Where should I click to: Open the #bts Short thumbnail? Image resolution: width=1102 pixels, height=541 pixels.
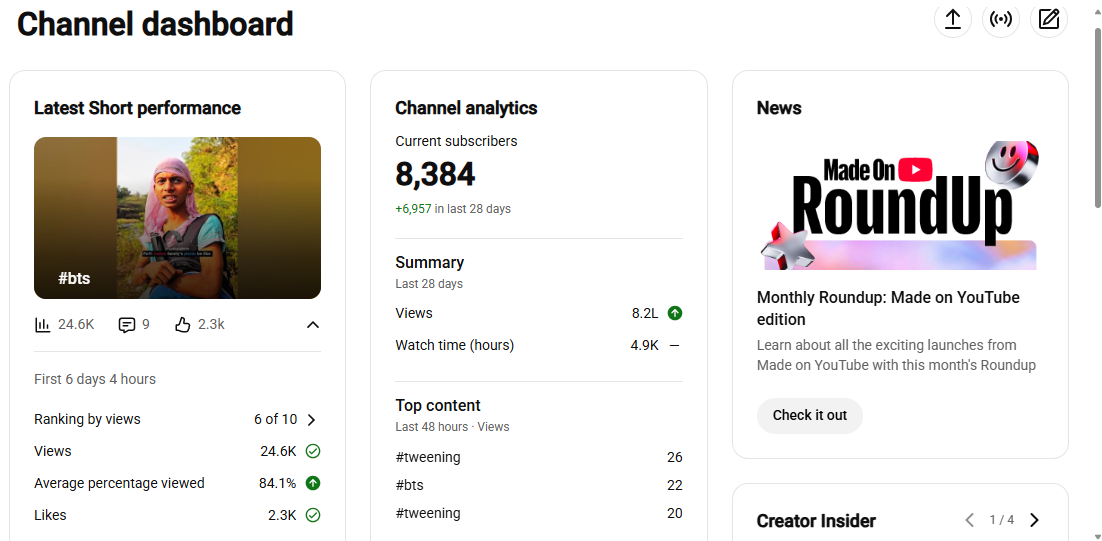pyautogui.click(x=177, y=218)
